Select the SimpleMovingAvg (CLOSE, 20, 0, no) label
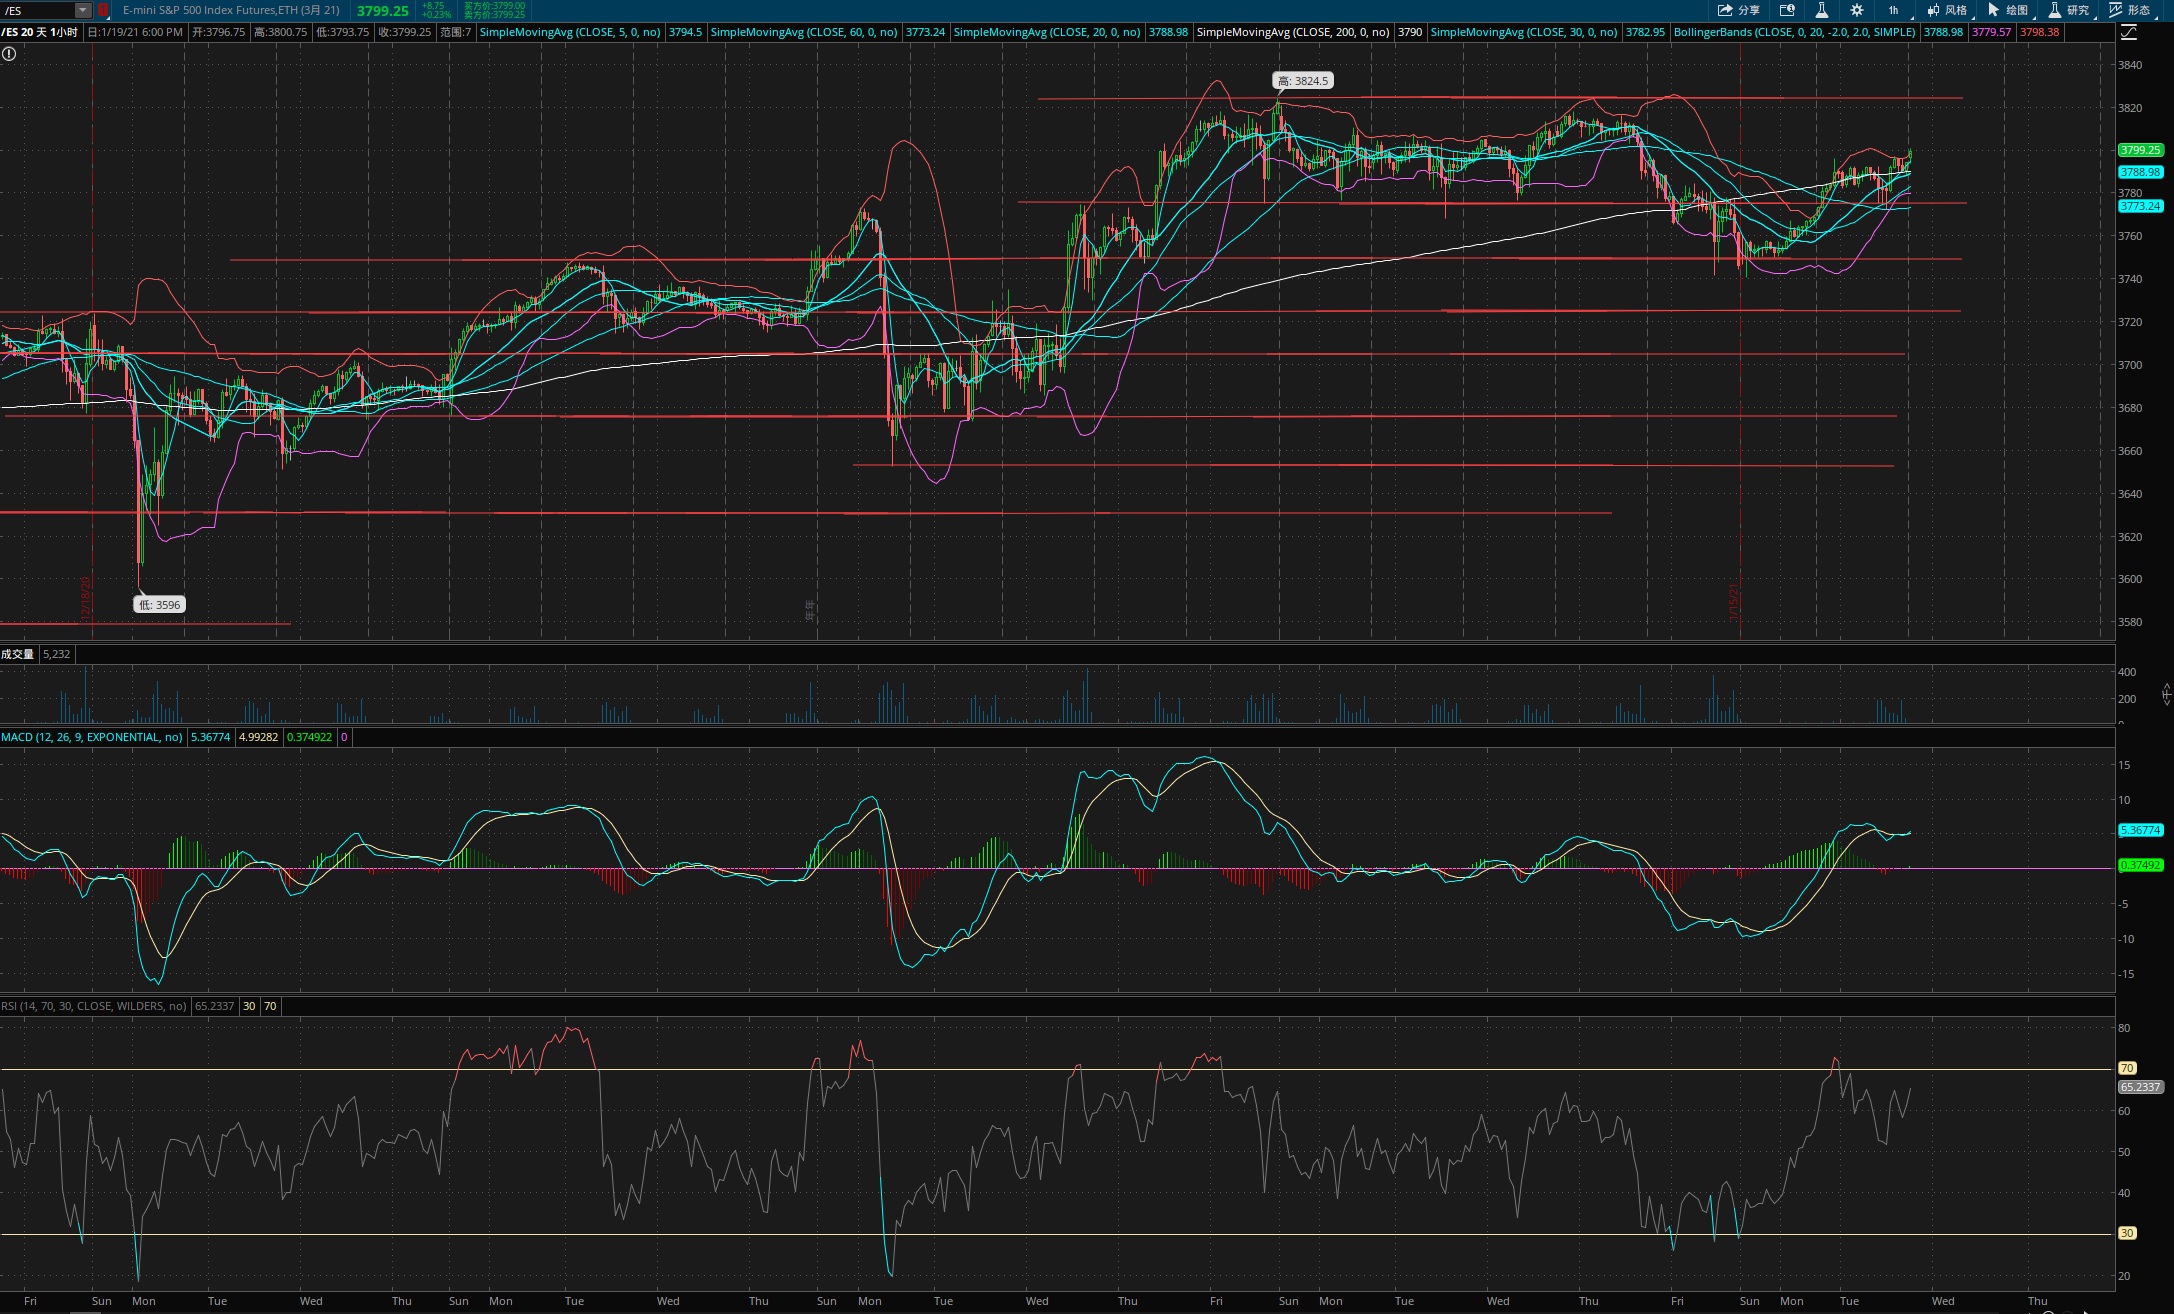 [1047, 32]
